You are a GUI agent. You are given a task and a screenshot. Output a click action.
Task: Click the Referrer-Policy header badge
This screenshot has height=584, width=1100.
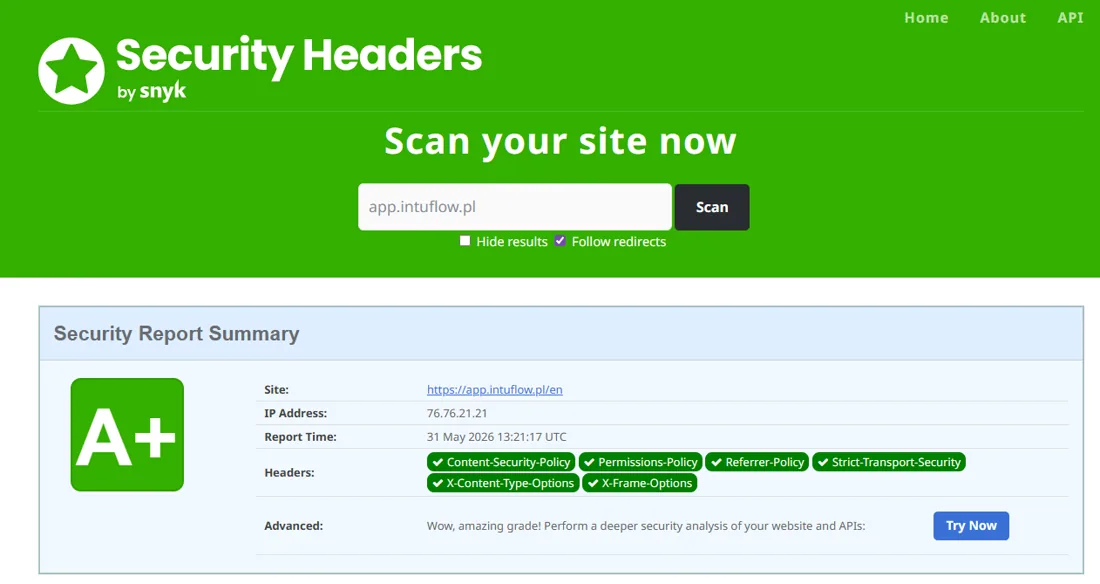point(757,462)
